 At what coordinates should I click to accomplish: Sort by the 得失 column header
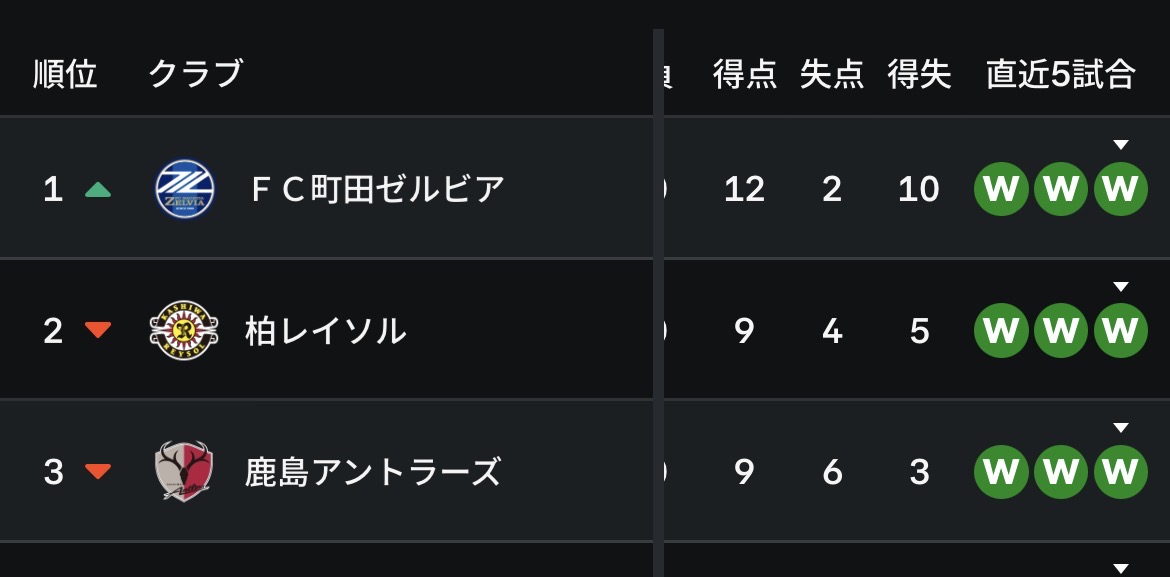(x=919, y=75)
